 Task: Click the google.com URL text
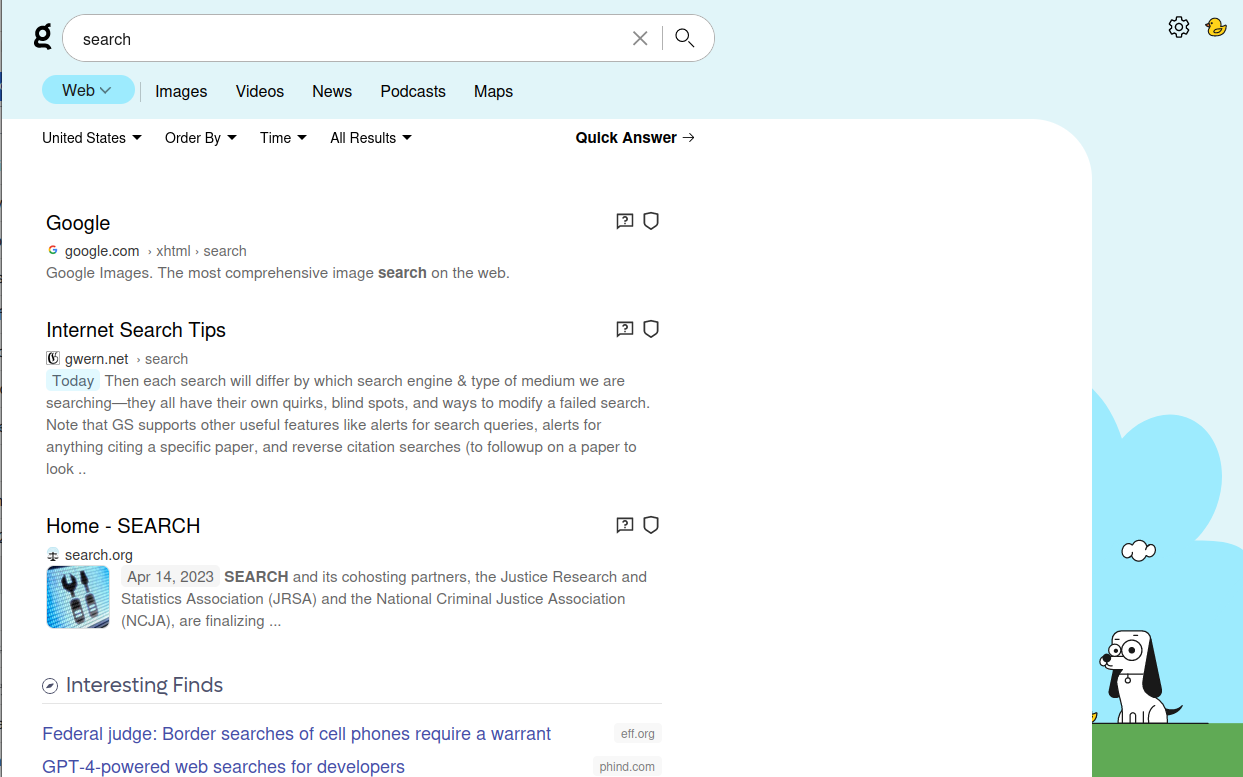pos(102,251)
